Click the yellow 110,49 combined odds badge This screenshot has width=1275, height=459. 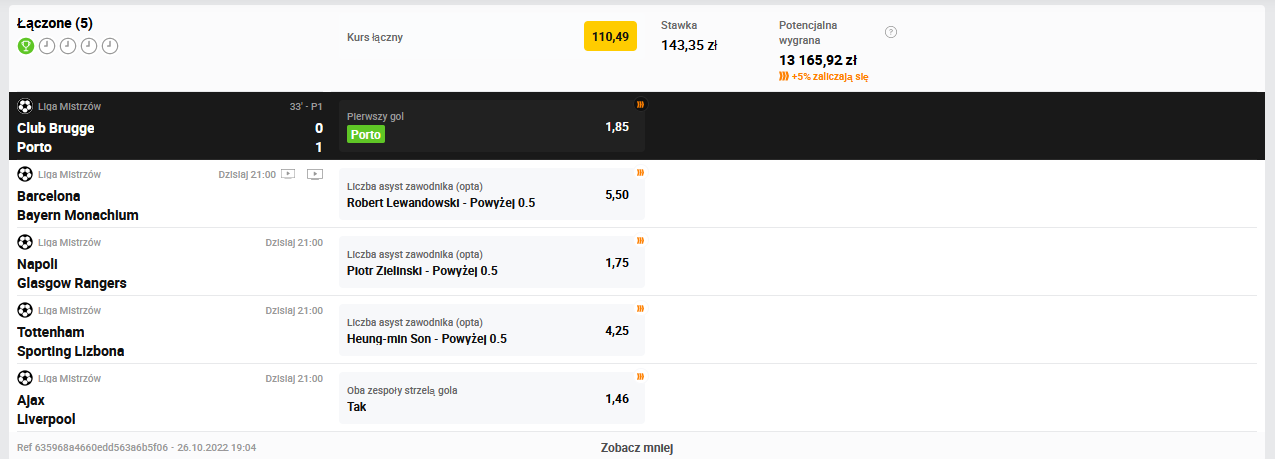[610, 37]
